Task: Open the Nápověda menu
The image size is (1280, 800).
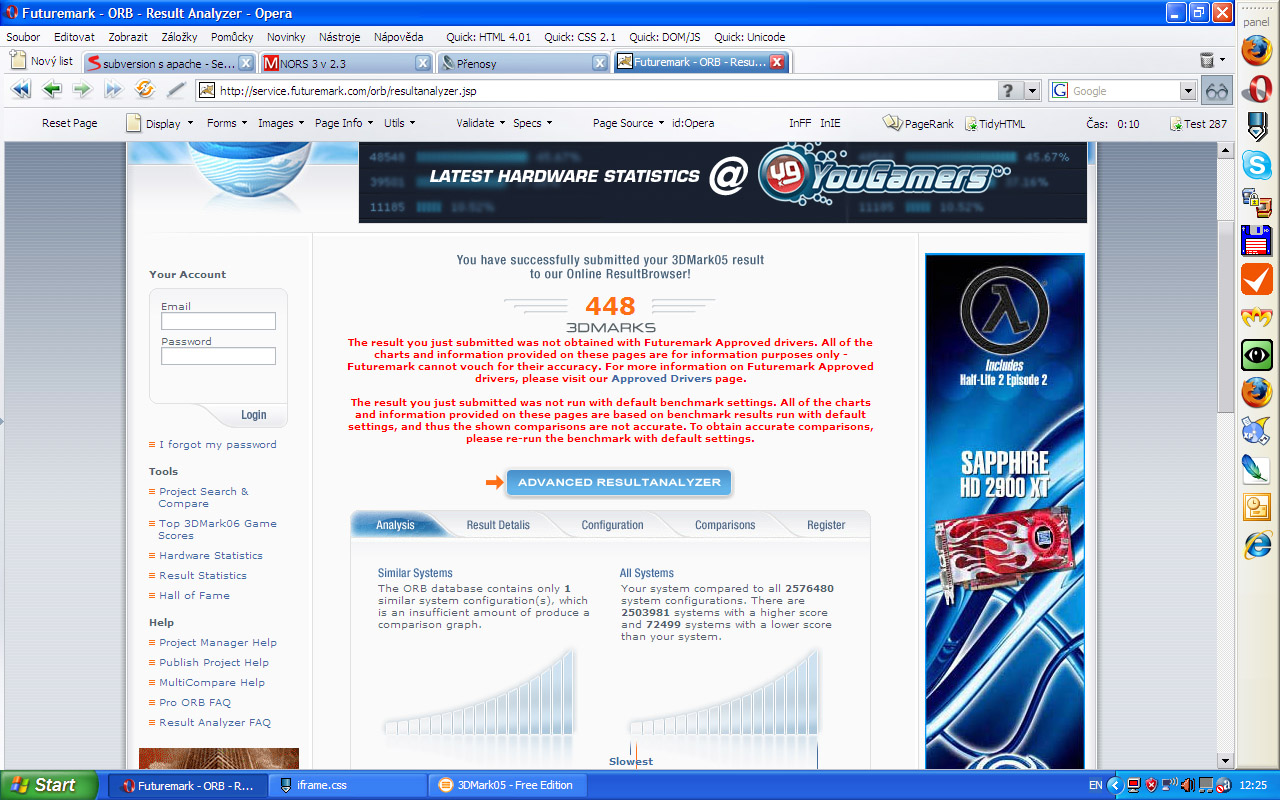Action: coord(399,37)
